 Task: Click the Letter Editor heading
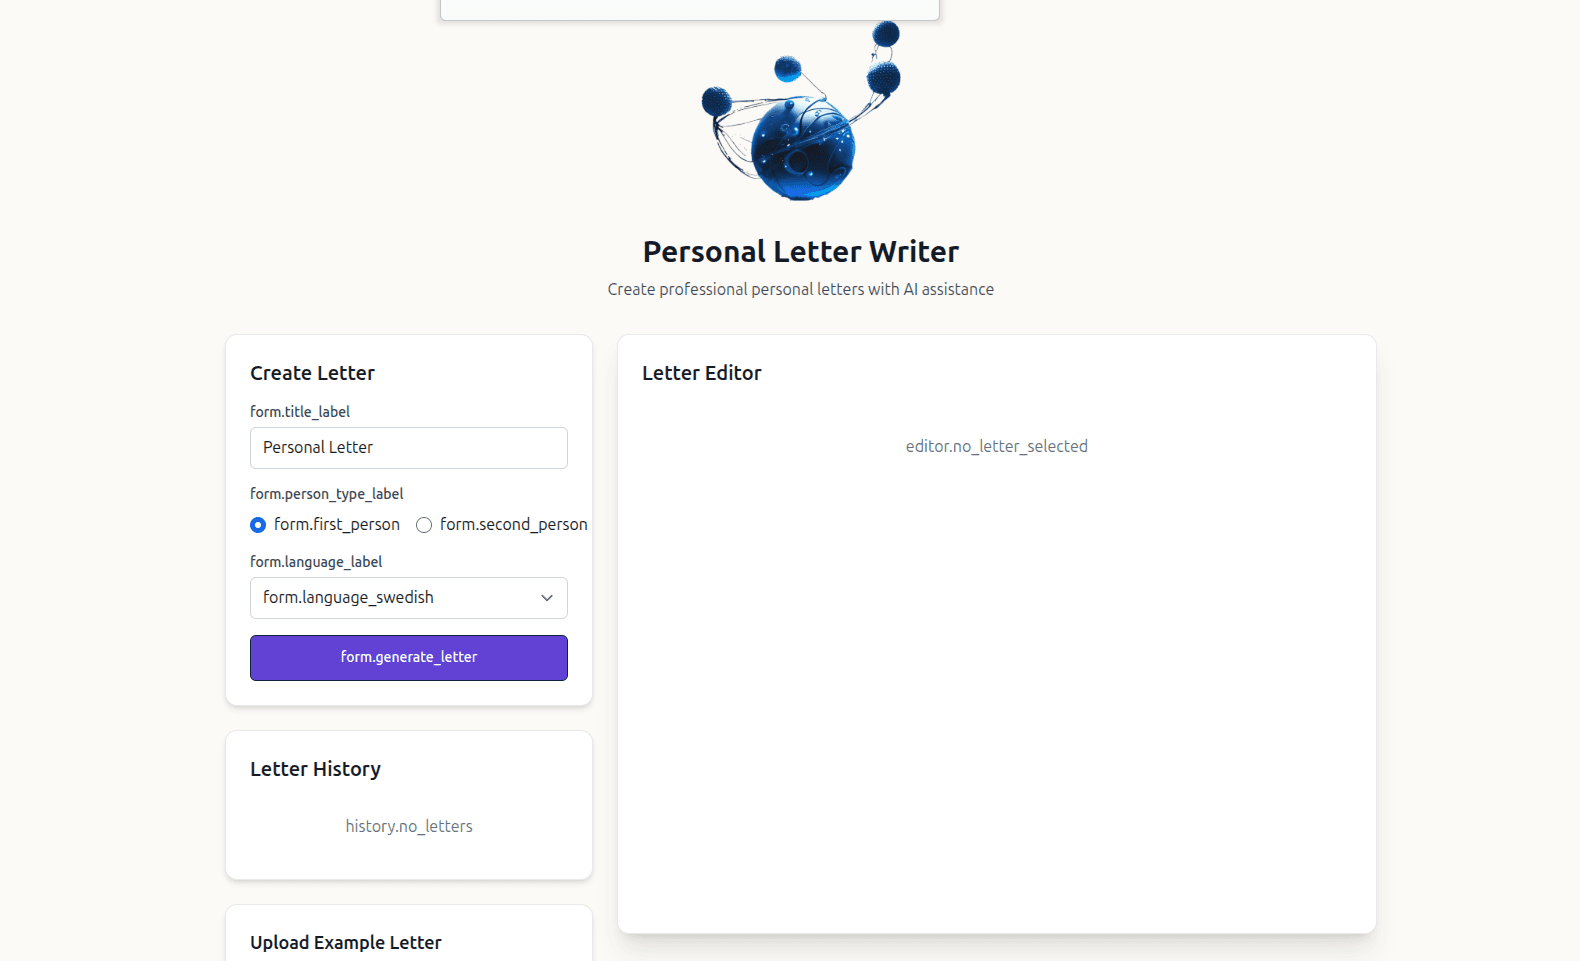pyautogui.click(x=701, y=372)
